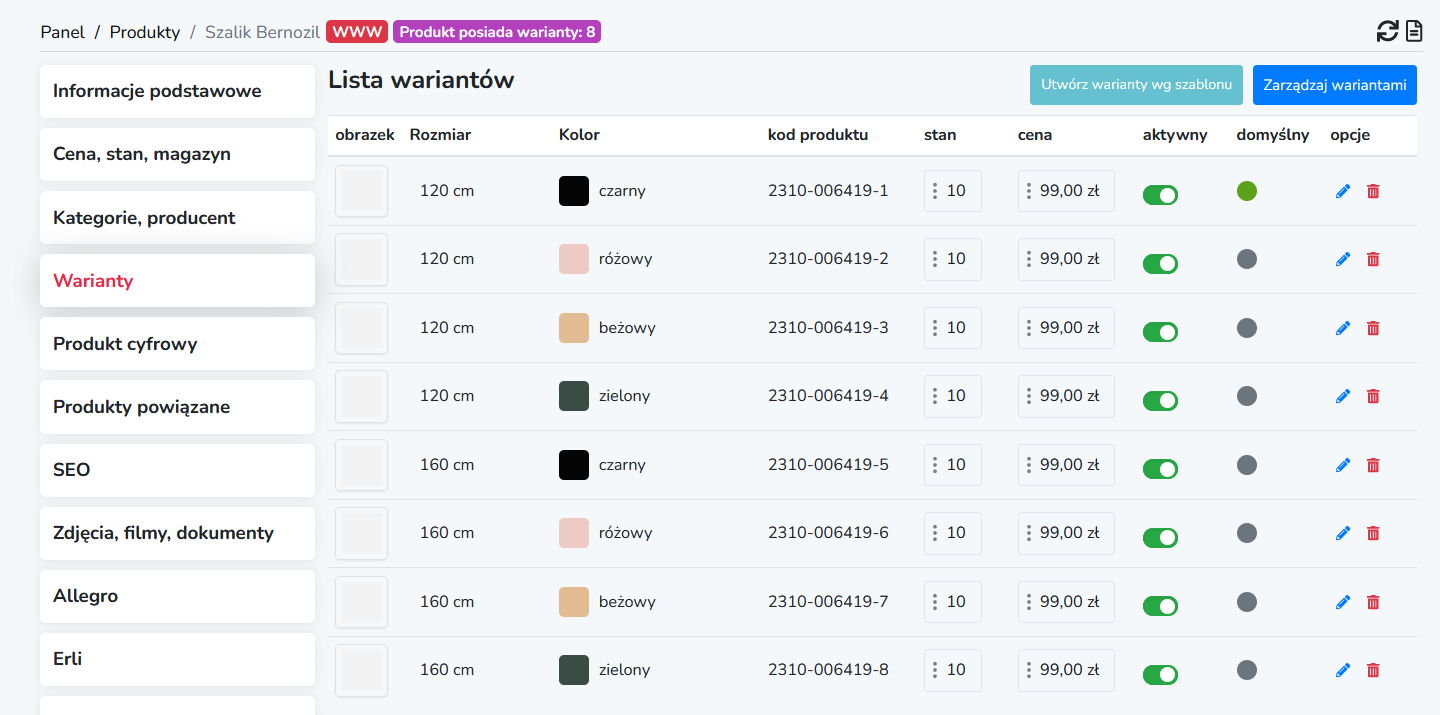Click Zarządzaj wariantami button
This screenshot has height=715, width=1440.
(1335, 85)
